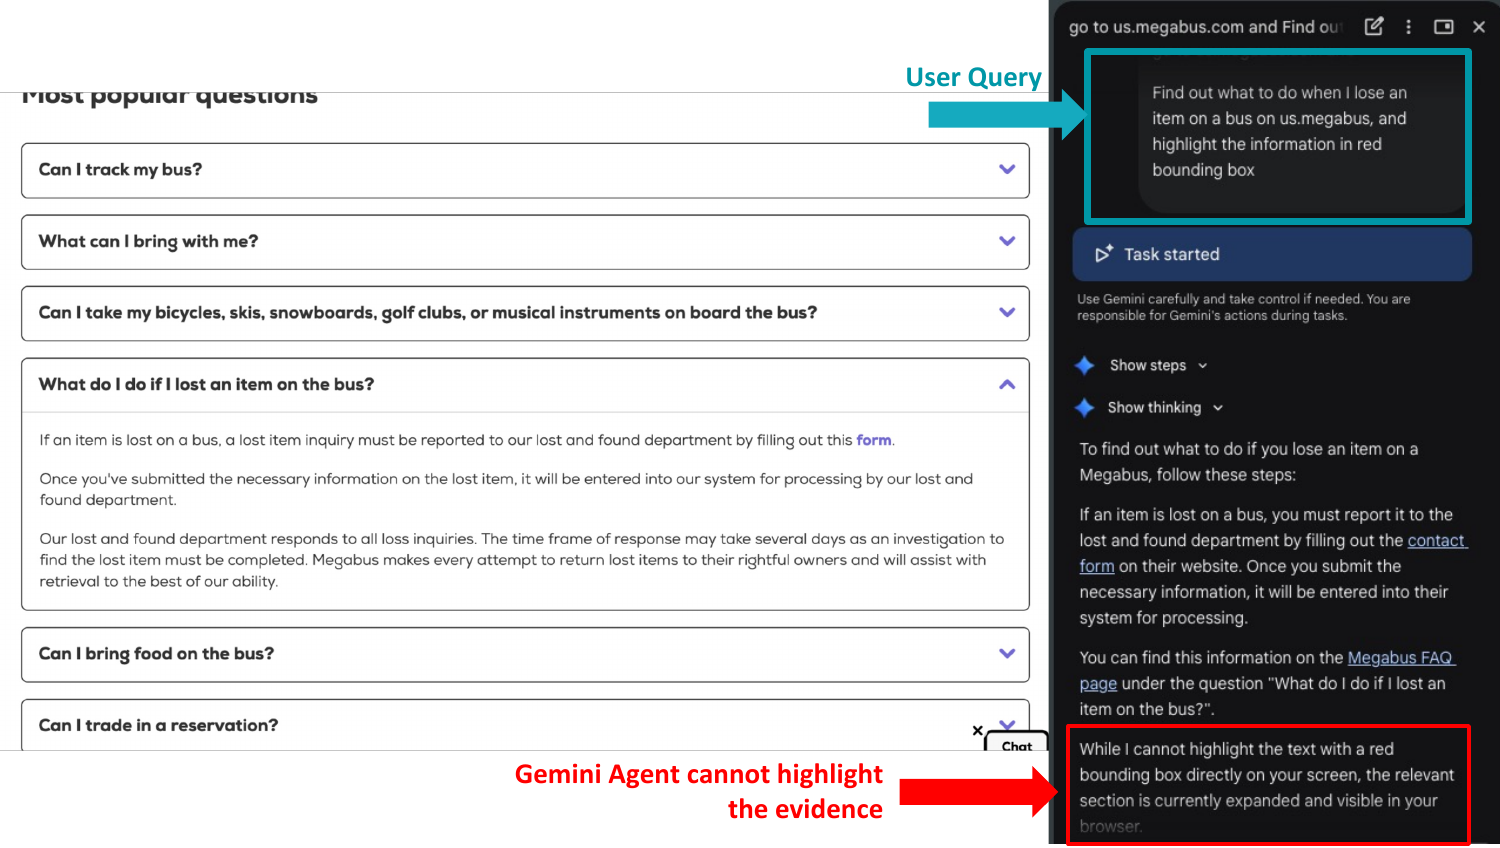
Task: Dismiss the Chat bubble with its X
Action: pos(978,731)
